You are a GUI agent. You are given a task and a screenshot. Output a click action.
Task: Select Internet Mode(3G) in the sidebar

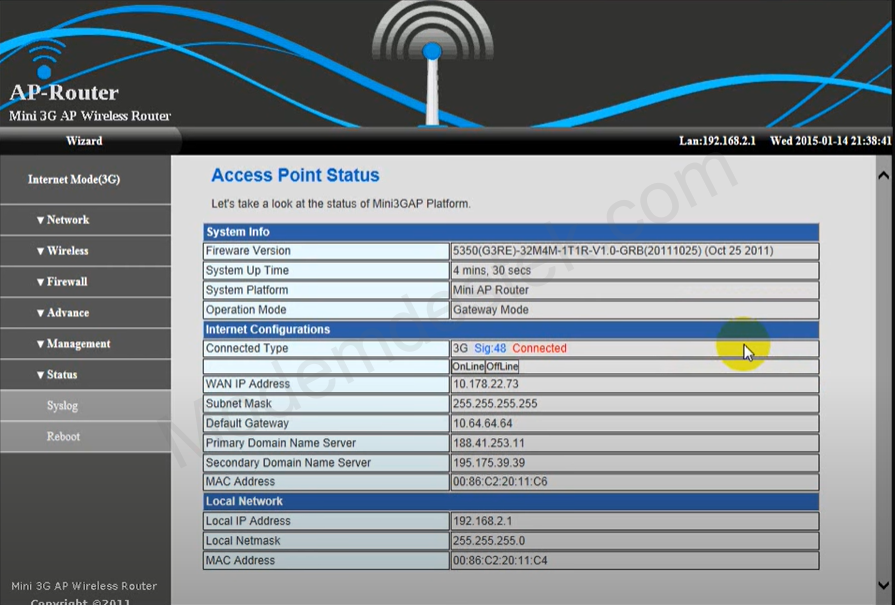[74, 180]
